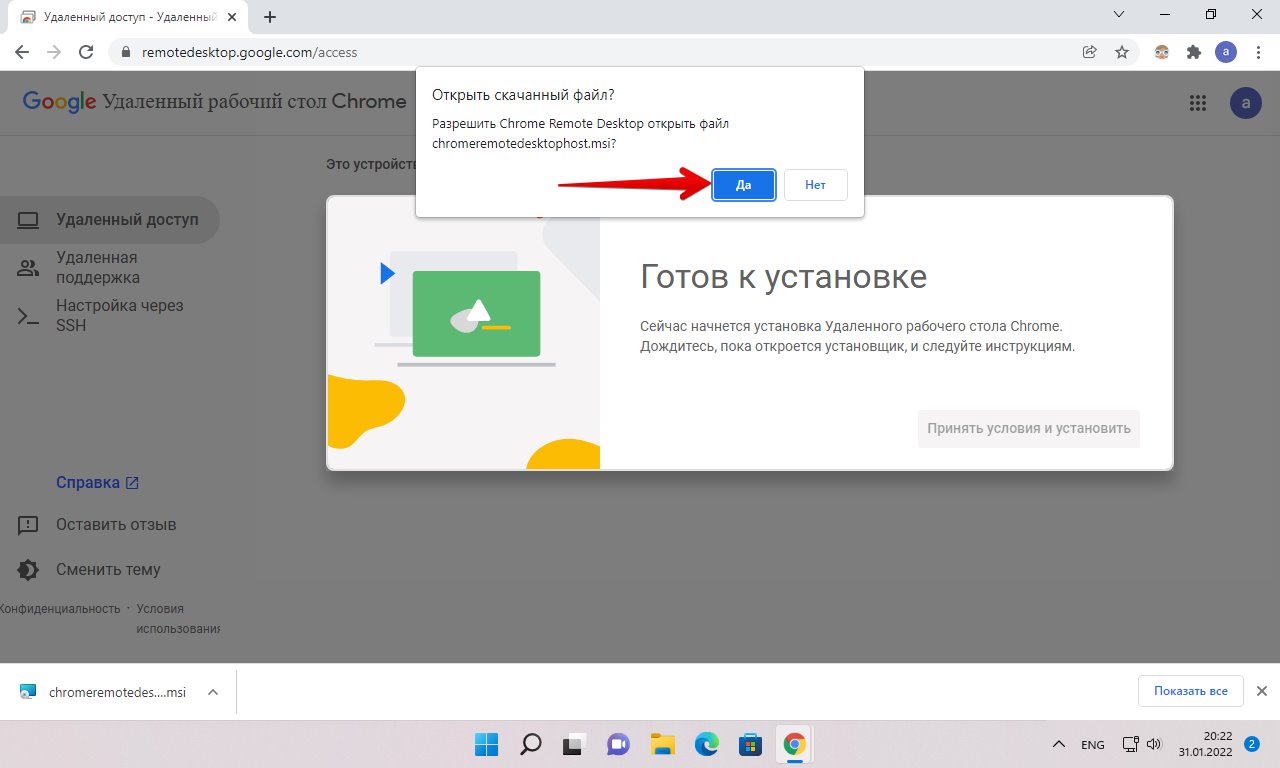Bookmark the page with the star icon
The image size is (1280, 768).
[1122, 52]
